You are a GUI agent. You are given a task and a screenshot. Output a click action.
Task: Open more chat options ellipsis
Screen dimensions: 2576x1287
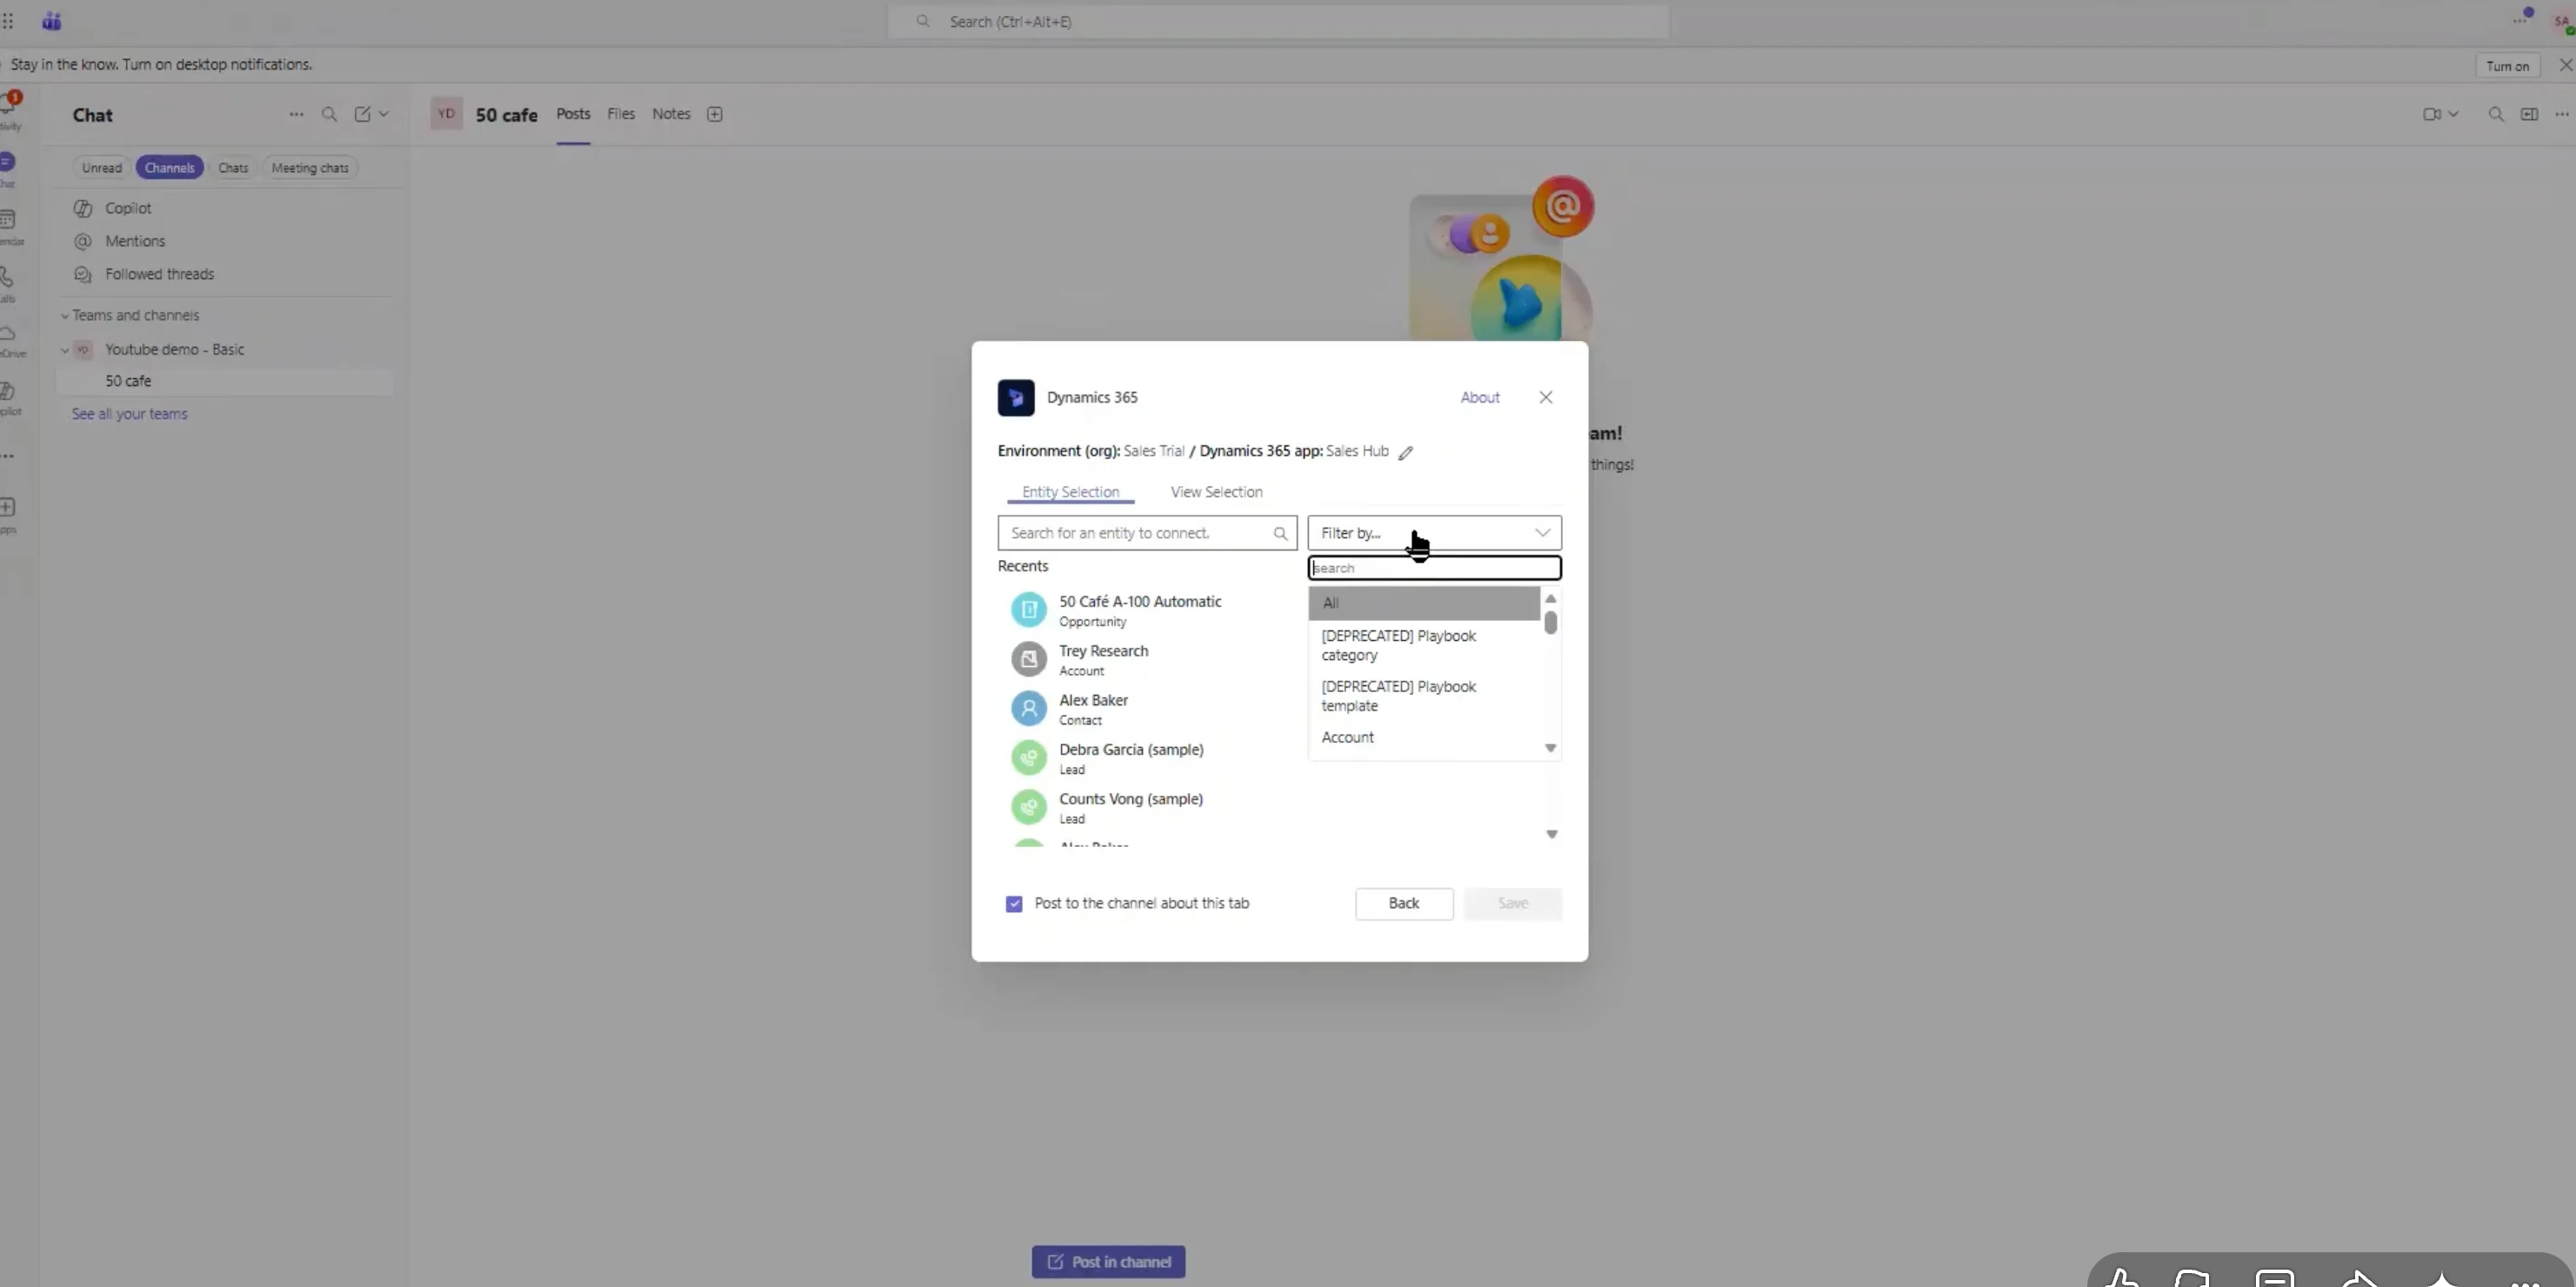pyautogui.click(x=296, y=114)
